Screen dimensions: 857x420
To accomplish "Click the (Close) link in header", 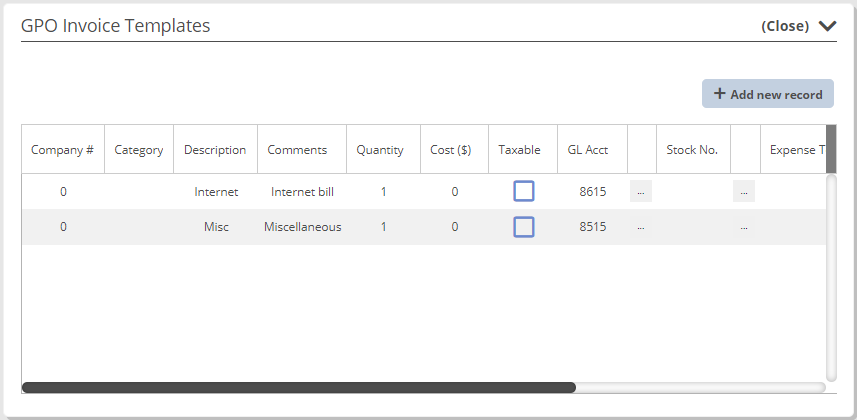I will click(x=785, y=26).
